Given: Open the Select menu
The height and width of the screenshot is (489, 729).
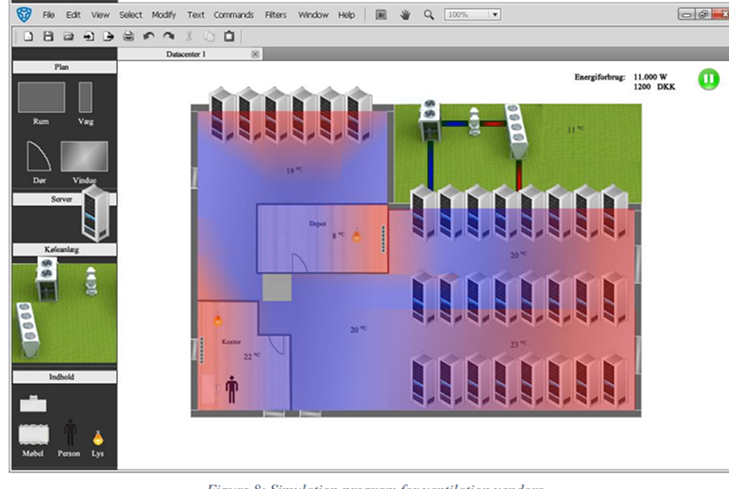Looking at the screenshot, I should coord(131,15).
